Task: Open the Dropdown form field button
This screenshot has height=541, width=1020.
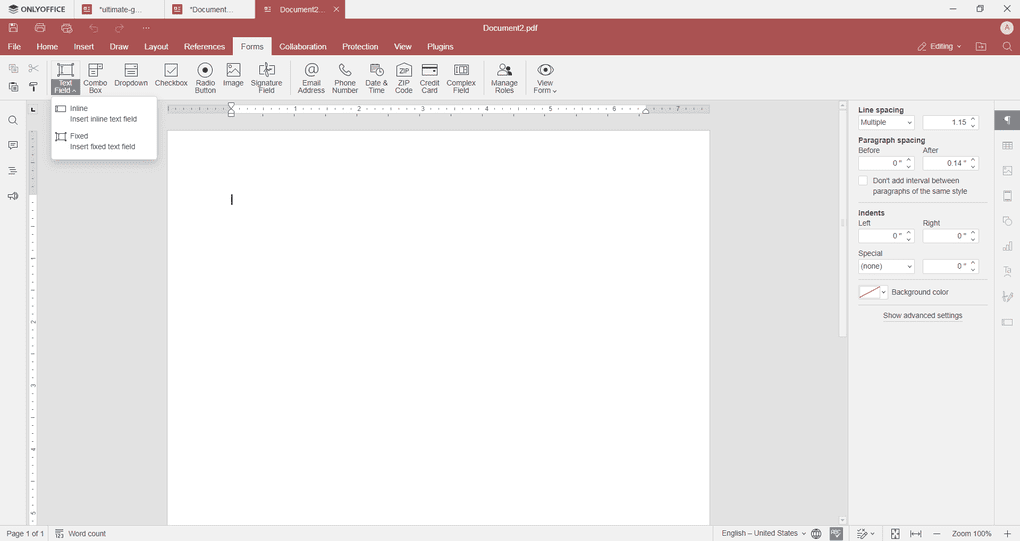Action: pos(131,75)
